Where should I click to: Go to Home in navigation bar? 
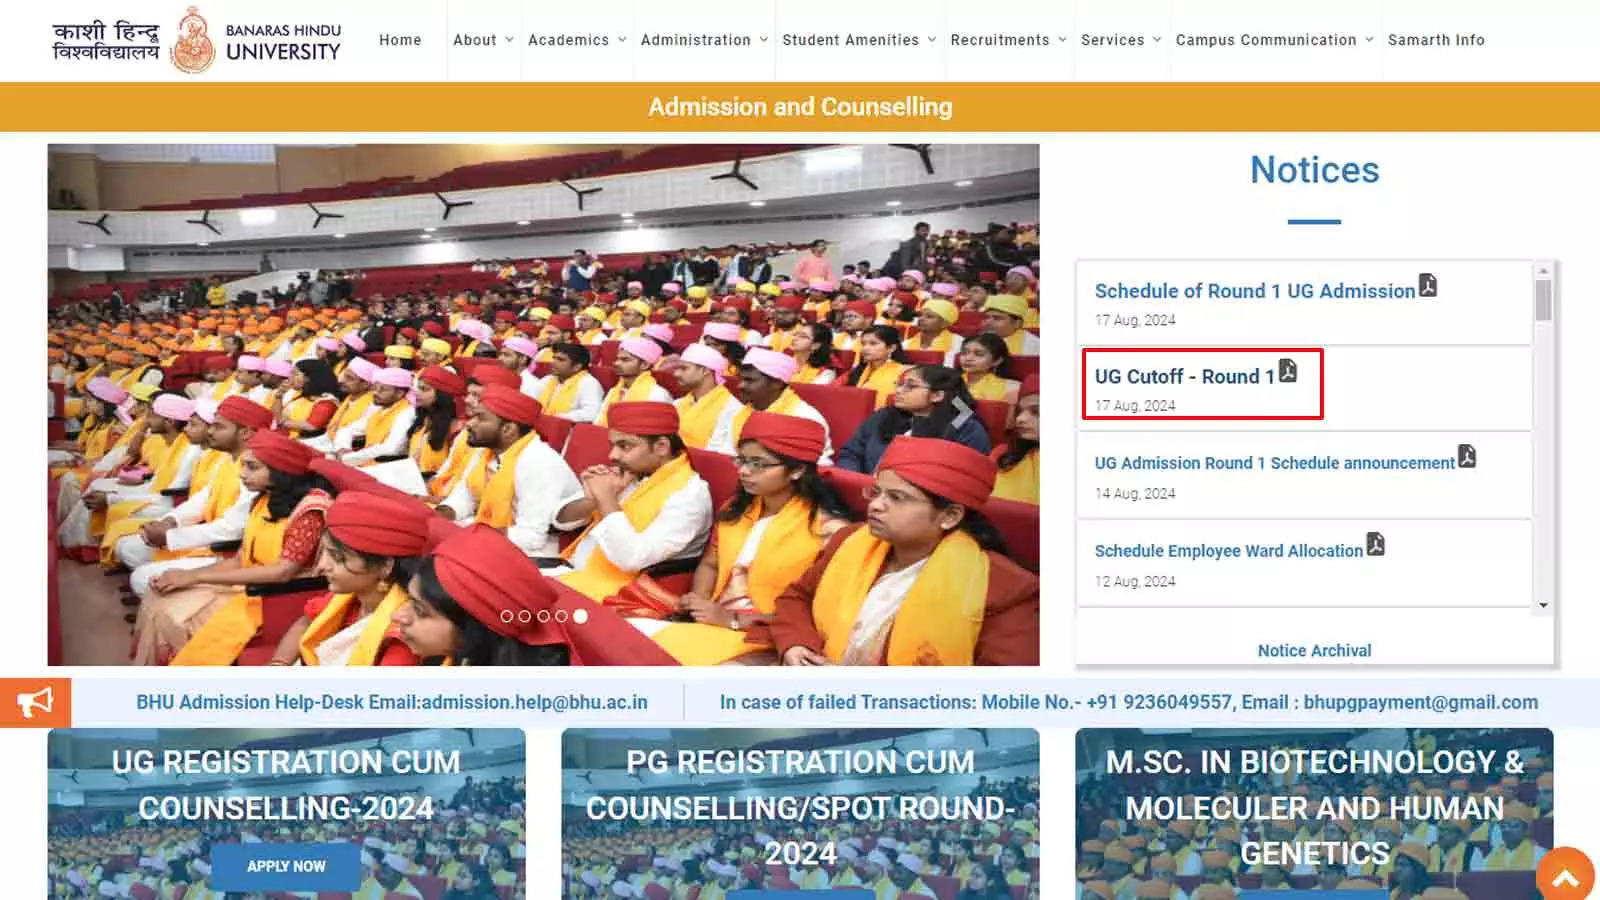tap(400, 40)
